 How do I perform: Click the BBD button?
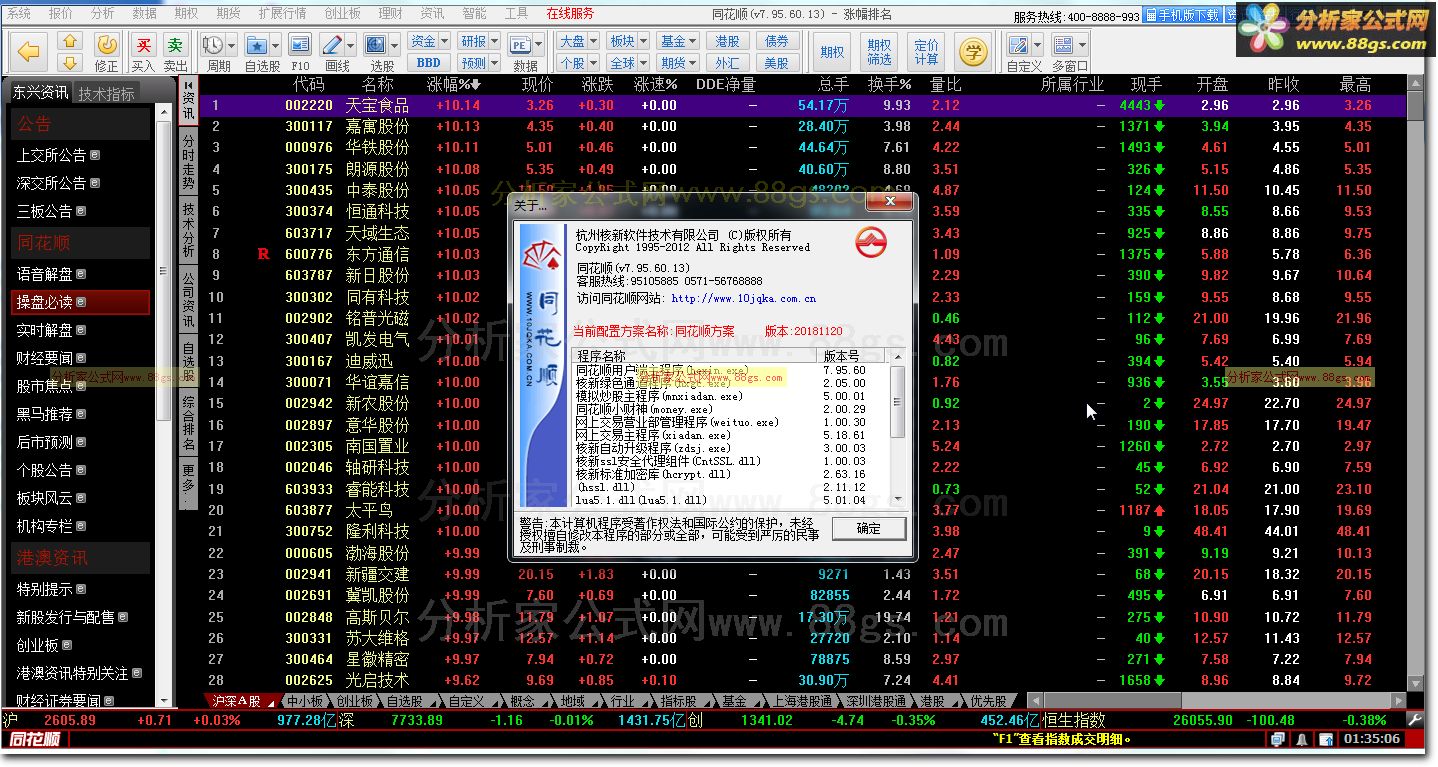tap(429, 62)
